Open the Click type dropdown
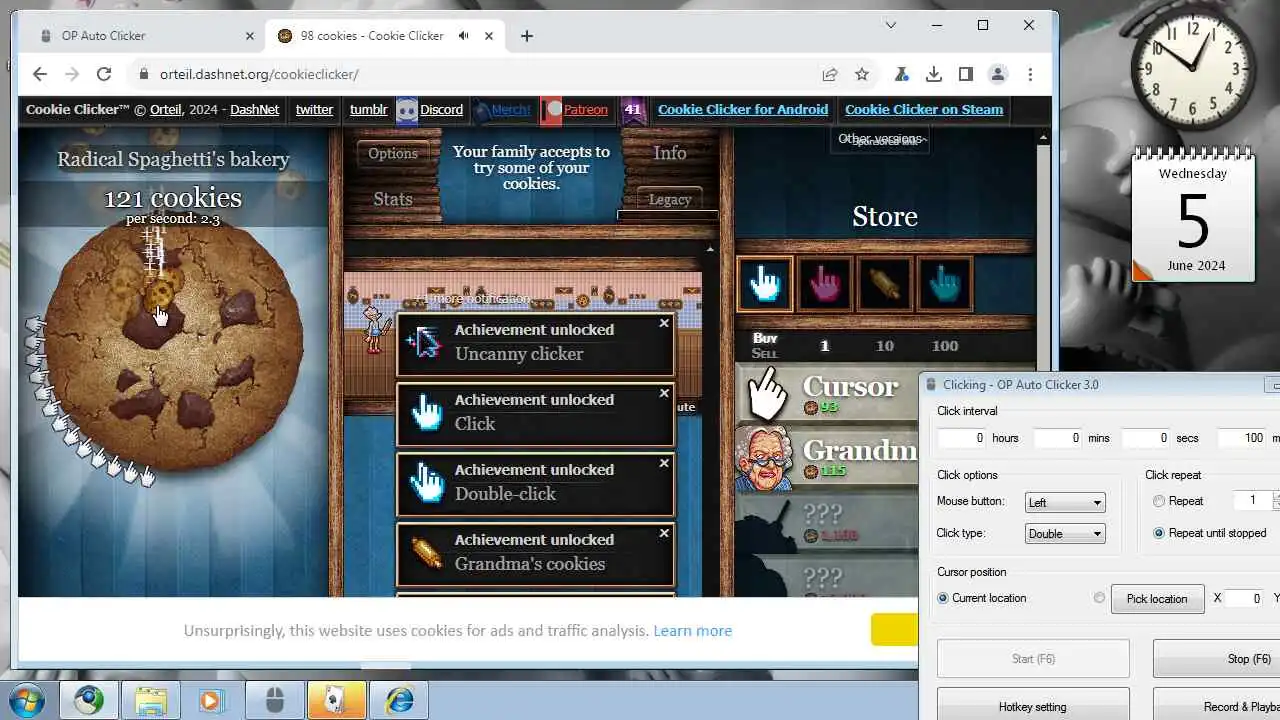 [1065, 533]
